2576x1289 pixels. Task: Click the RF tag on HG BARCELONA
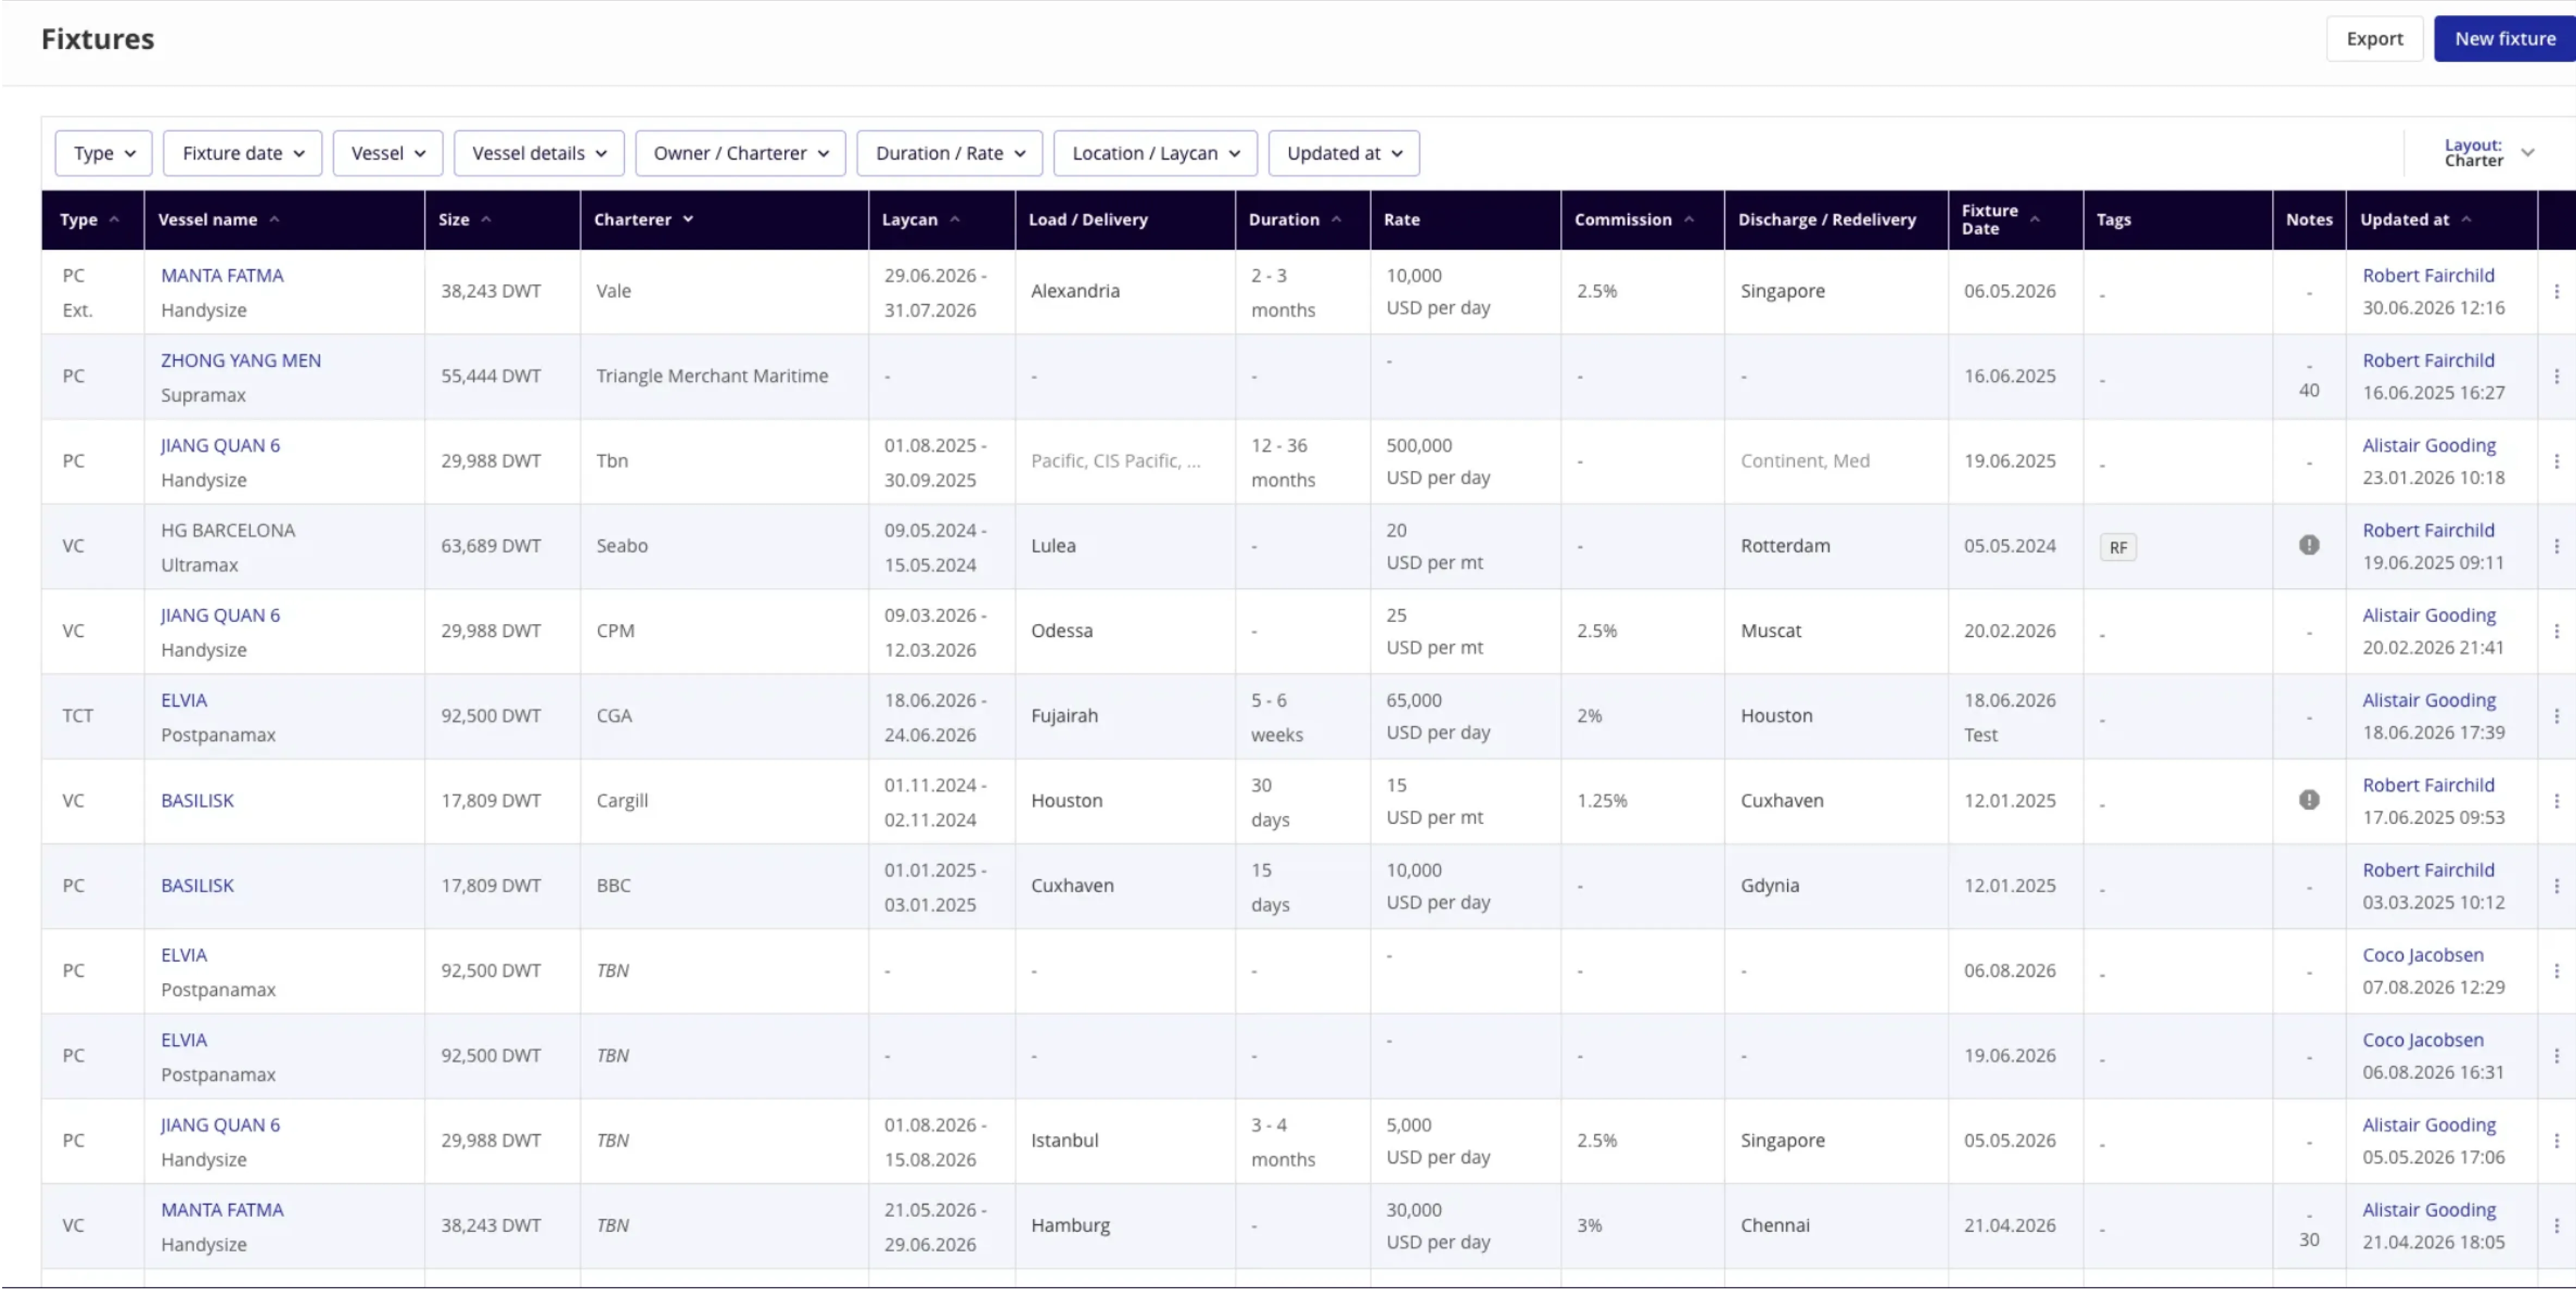2118,548
